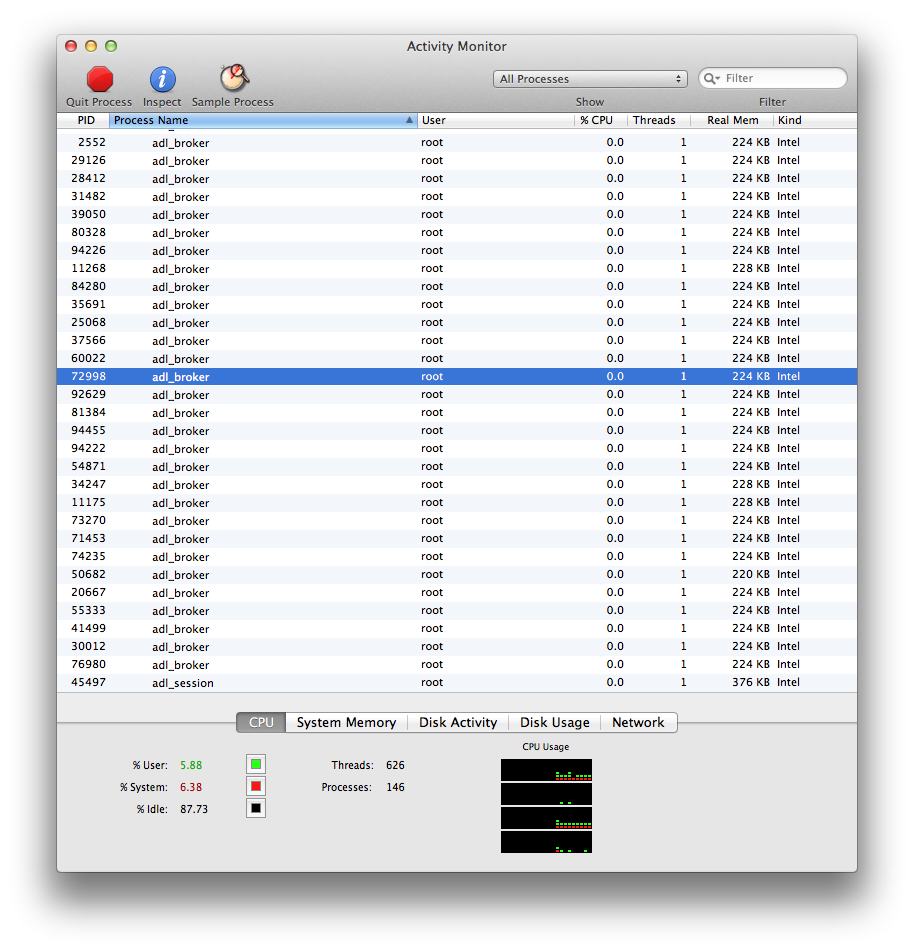This screenshot has height=951, width=914.
Task: Select process row with PID 94222
Action: 457,448
